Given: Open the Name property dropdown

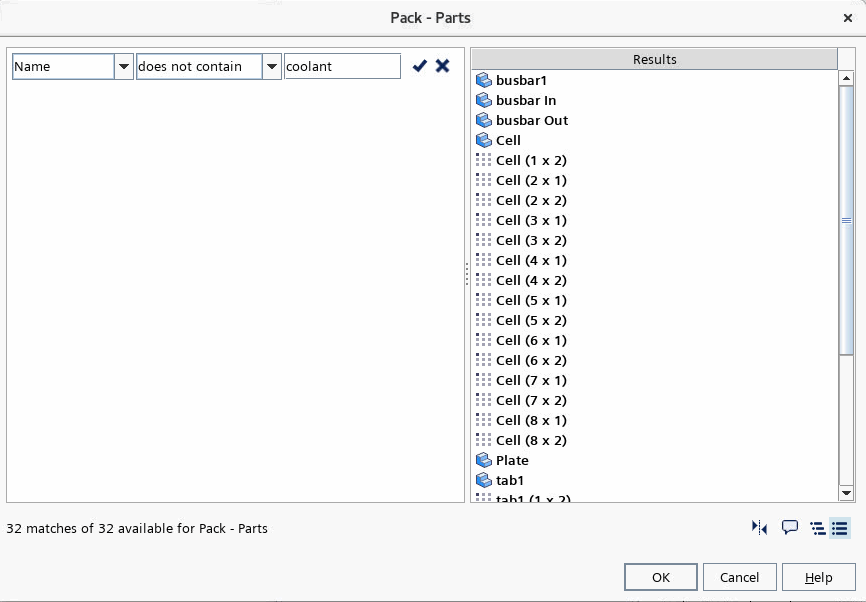Looking at the screenshot, I should point(124,66).
